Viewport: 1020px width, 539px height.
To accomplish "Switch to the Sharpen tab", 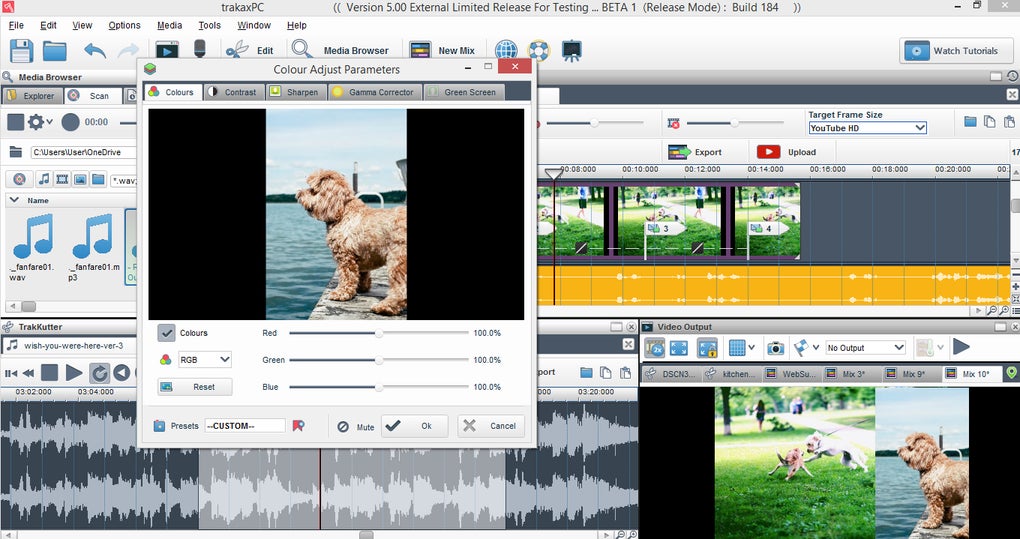I will pyautogui.click(x=296, y=92).
